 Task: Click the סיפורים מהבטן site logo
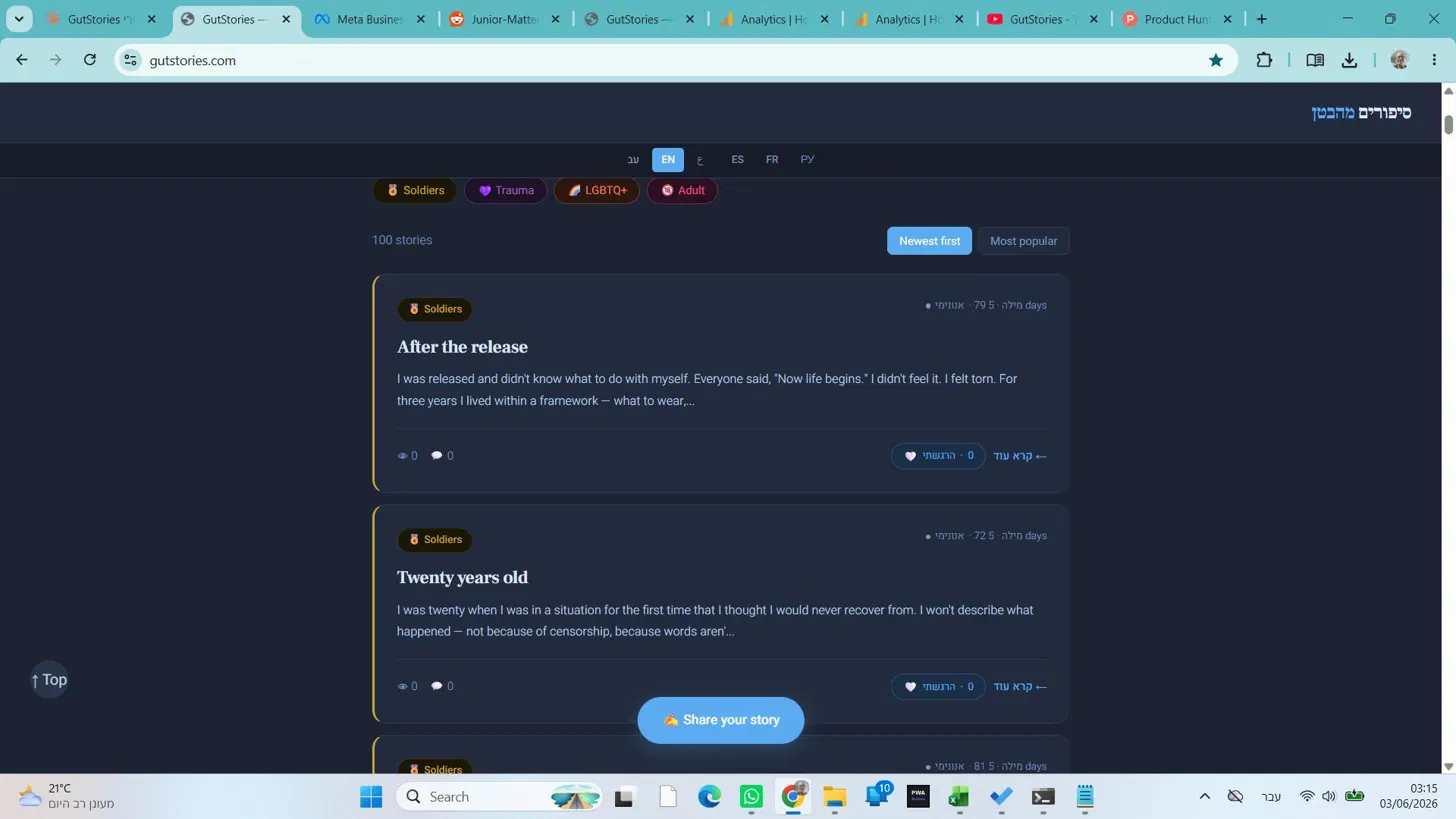pyautogui.click(x=1361, y=113)
